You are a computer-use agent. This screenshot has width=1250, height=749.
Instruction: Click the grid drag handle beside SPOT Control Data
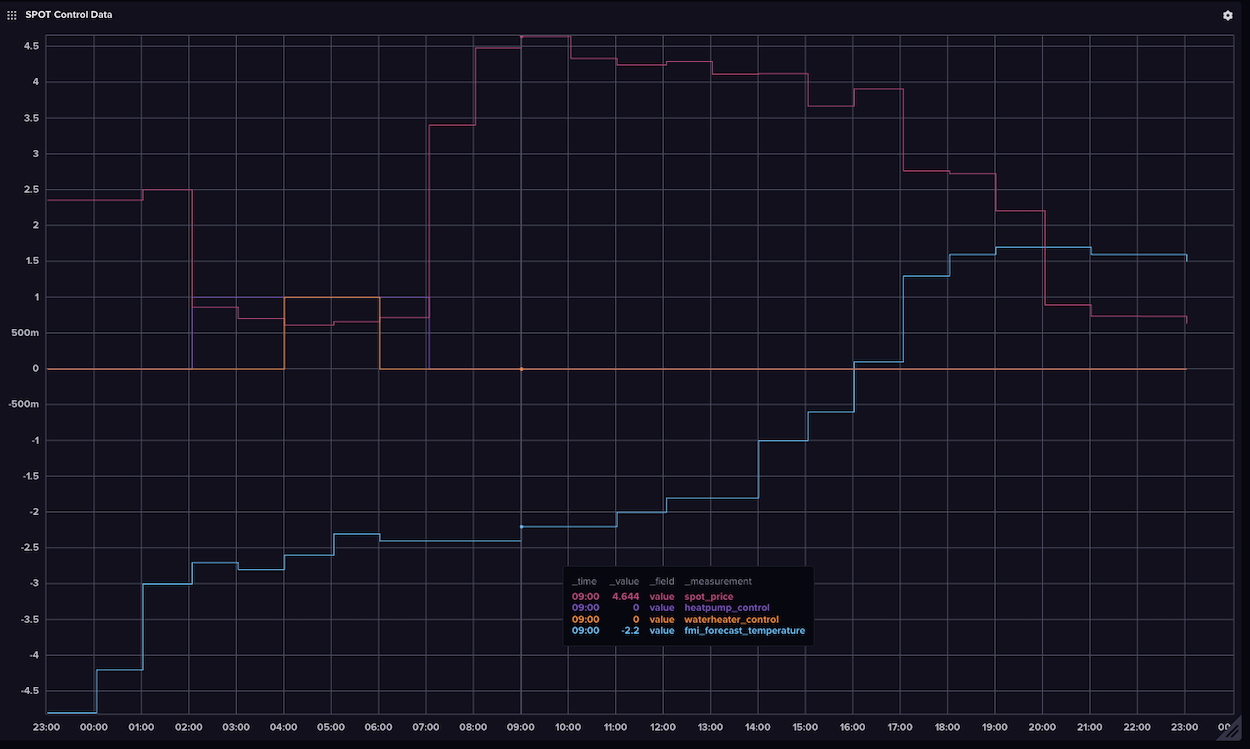click(x=12, y=15)
